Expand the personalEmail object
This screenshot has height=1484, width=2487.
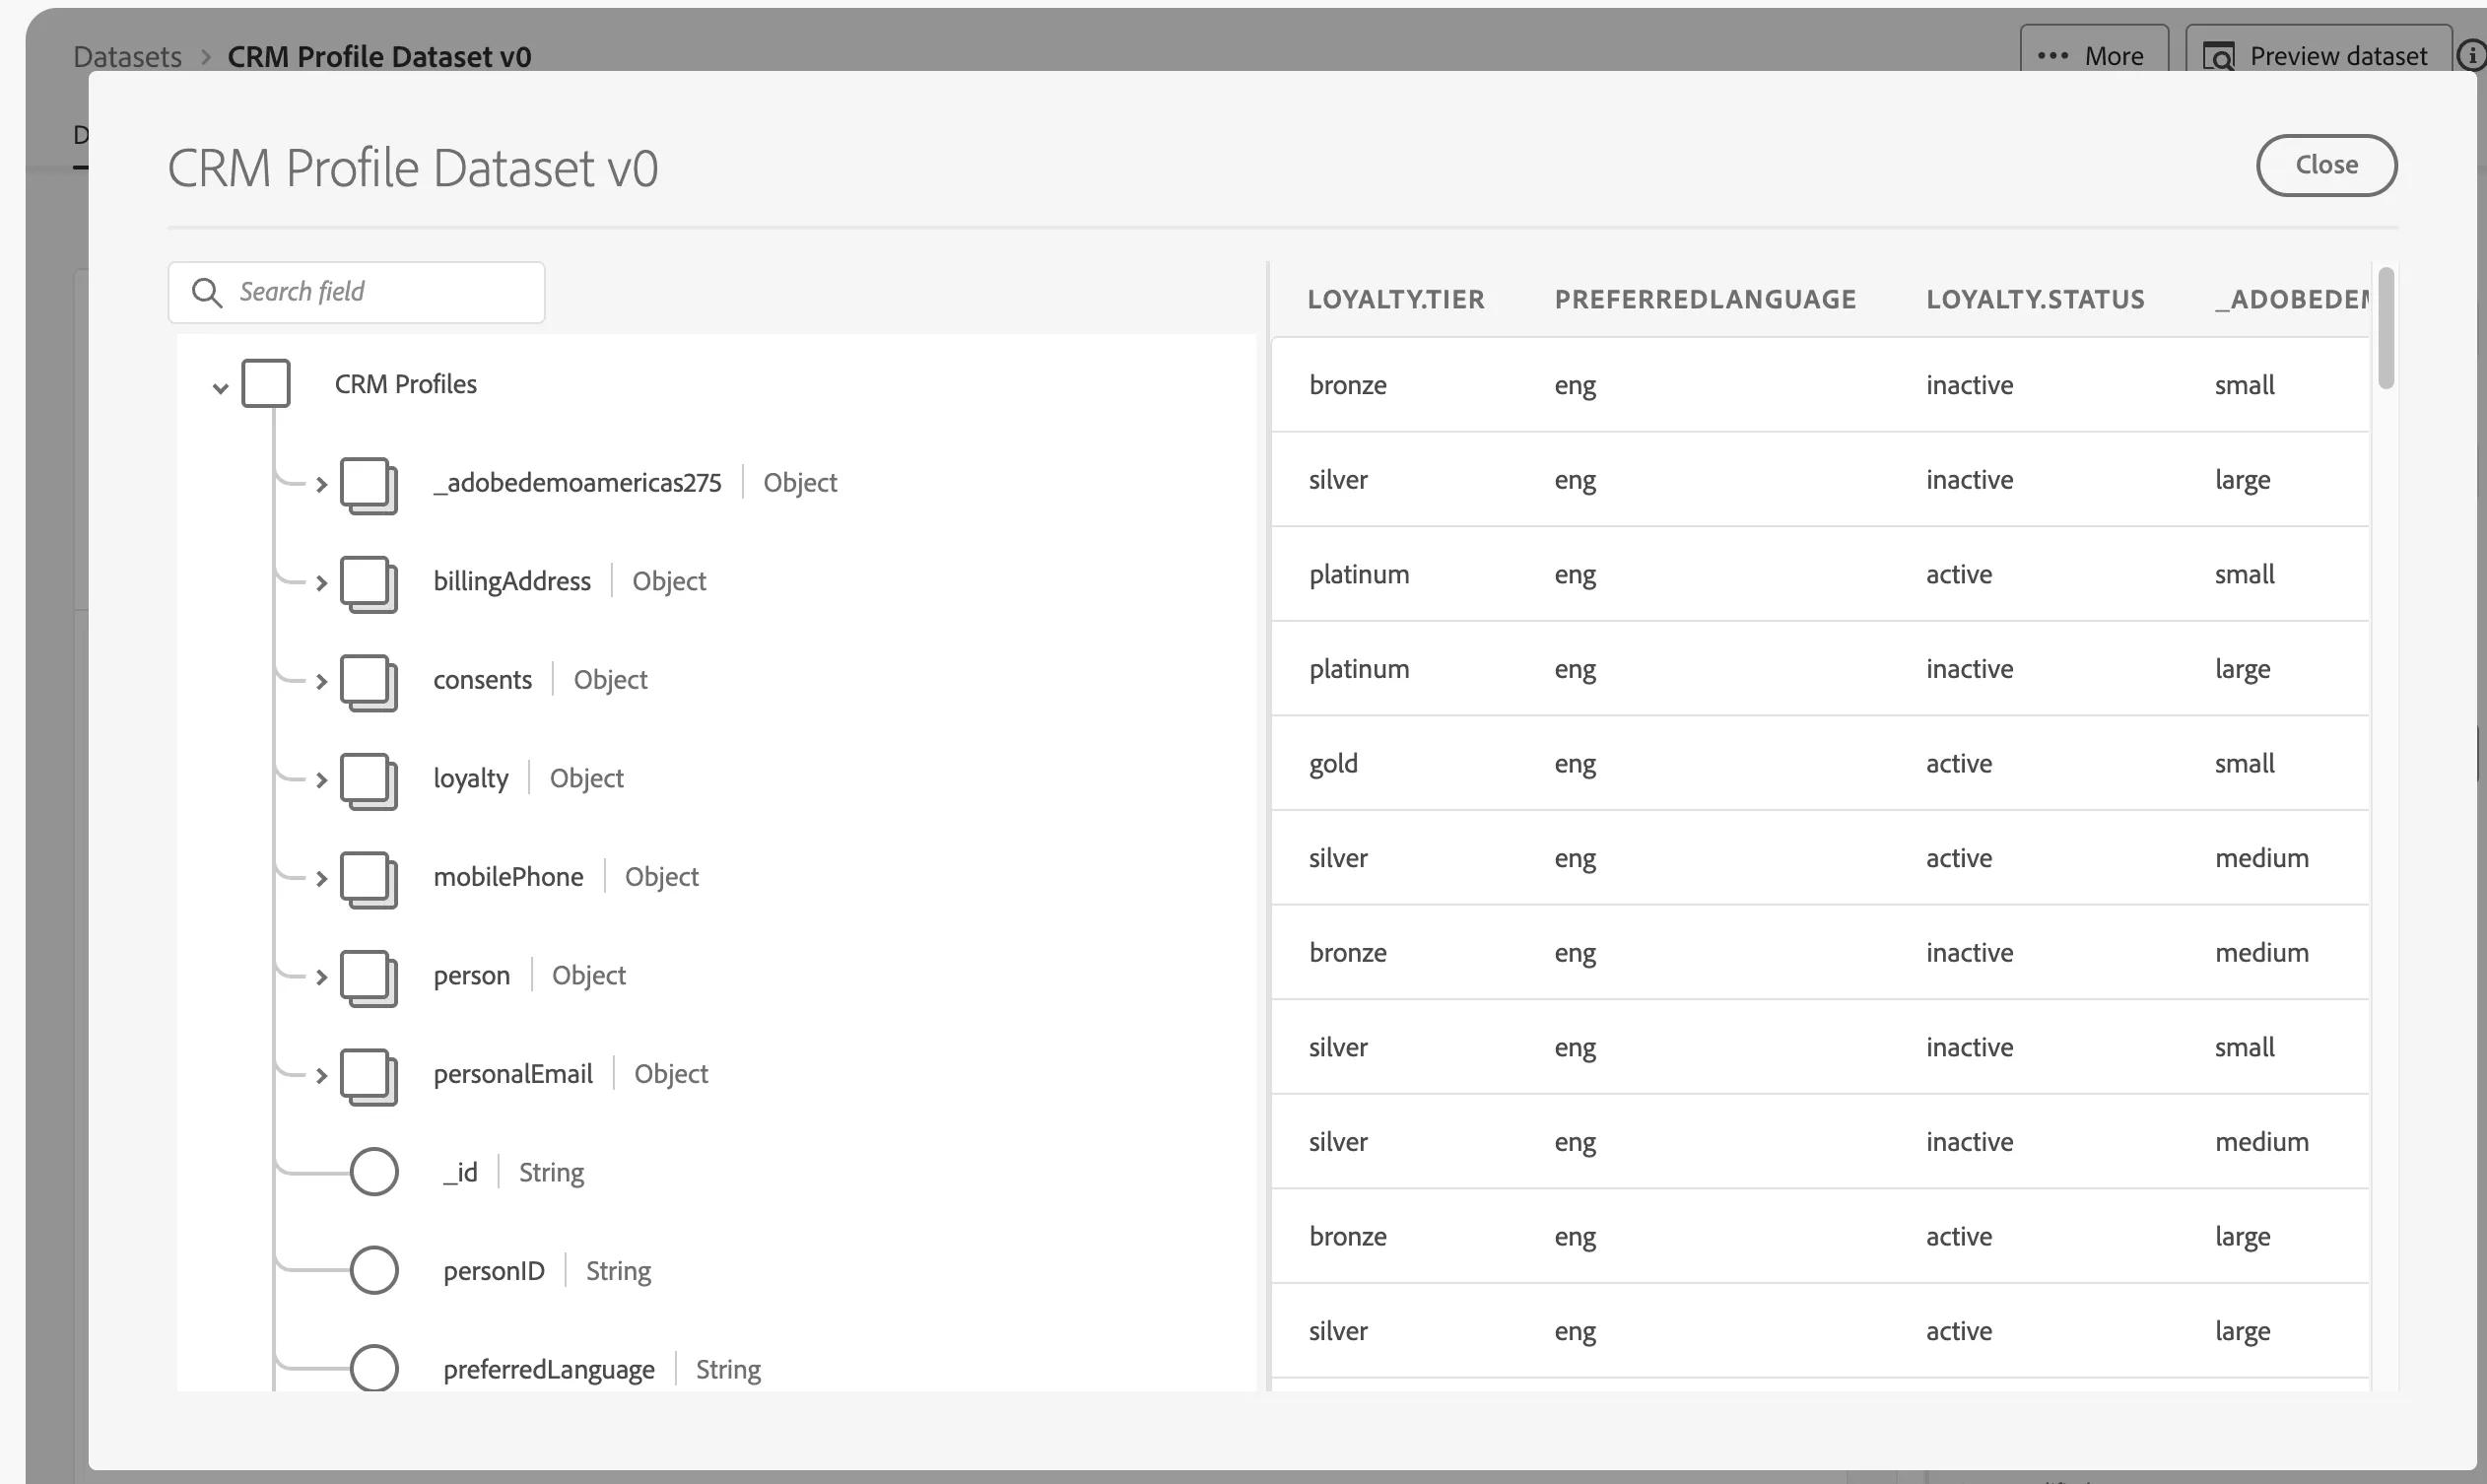321,1076
